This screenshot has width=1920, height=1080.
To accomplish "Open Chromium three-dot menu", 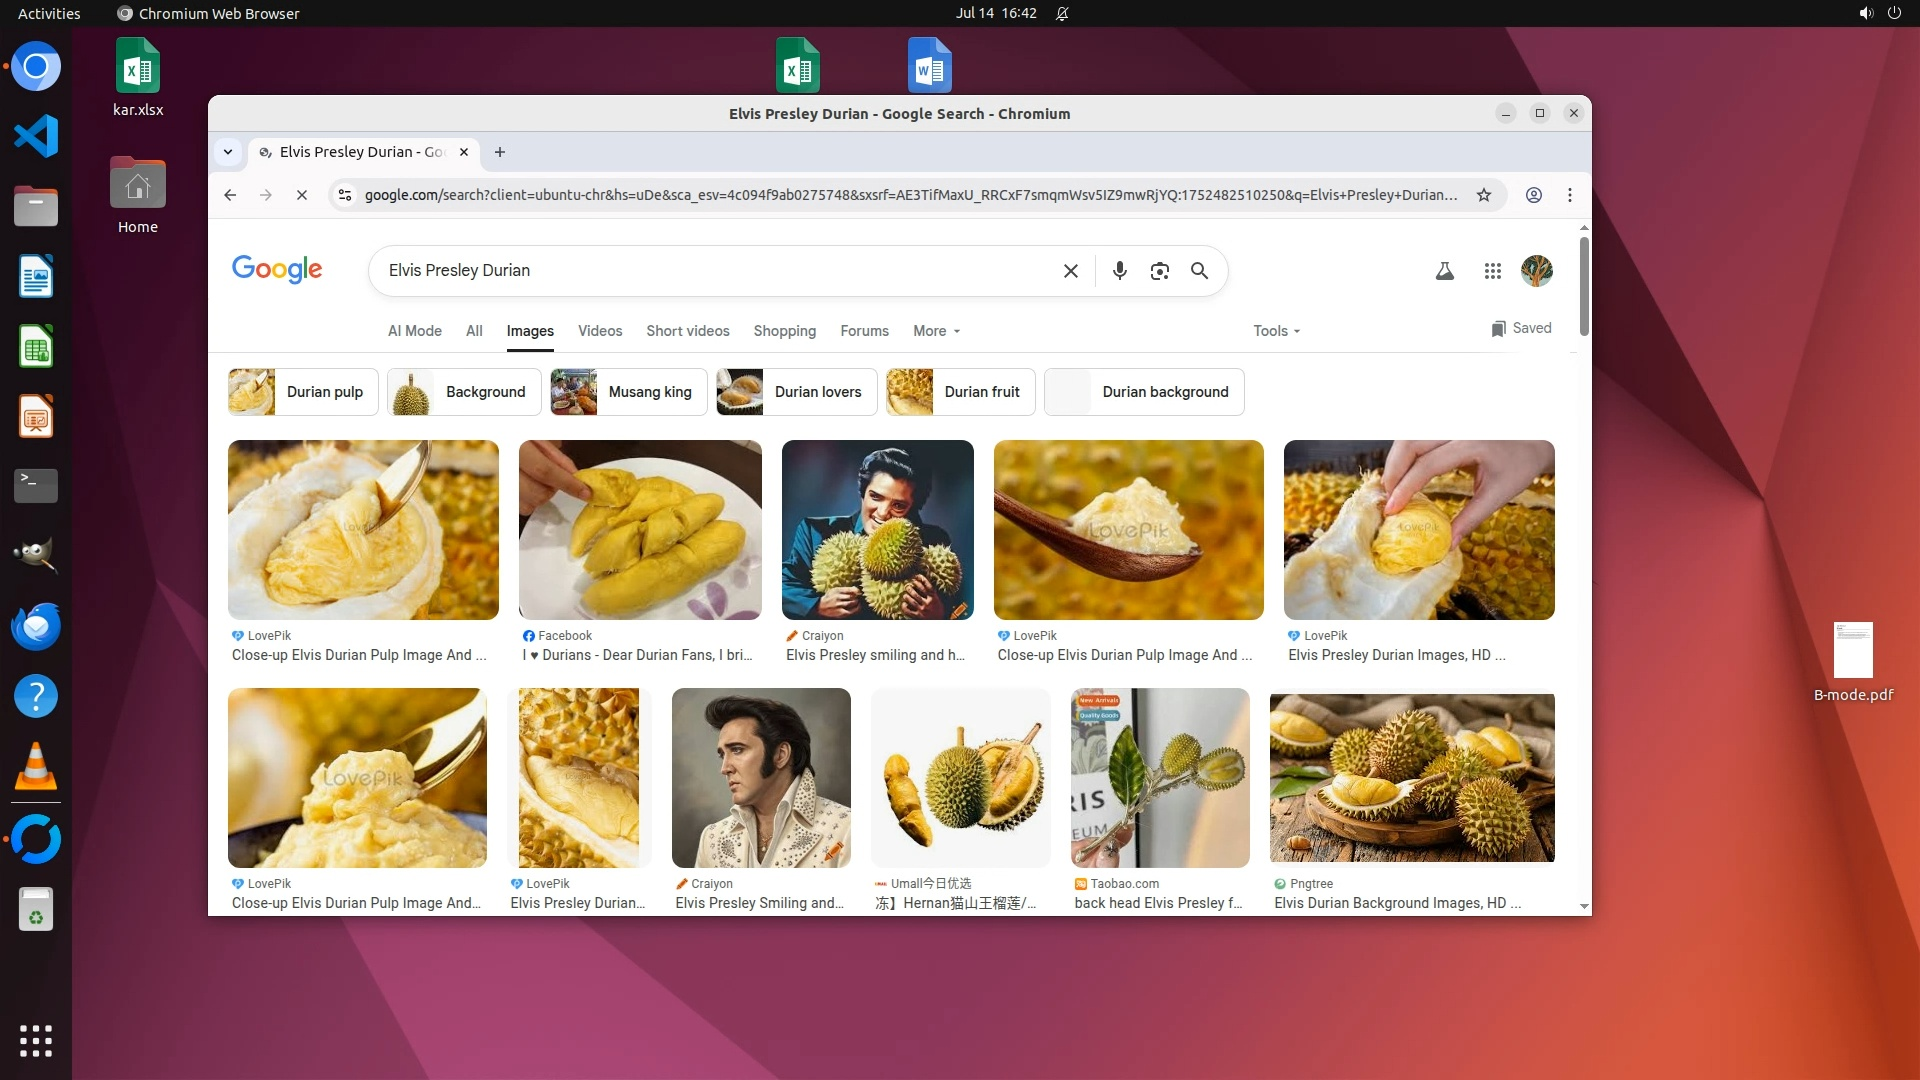I will (x=1569, y=195).
